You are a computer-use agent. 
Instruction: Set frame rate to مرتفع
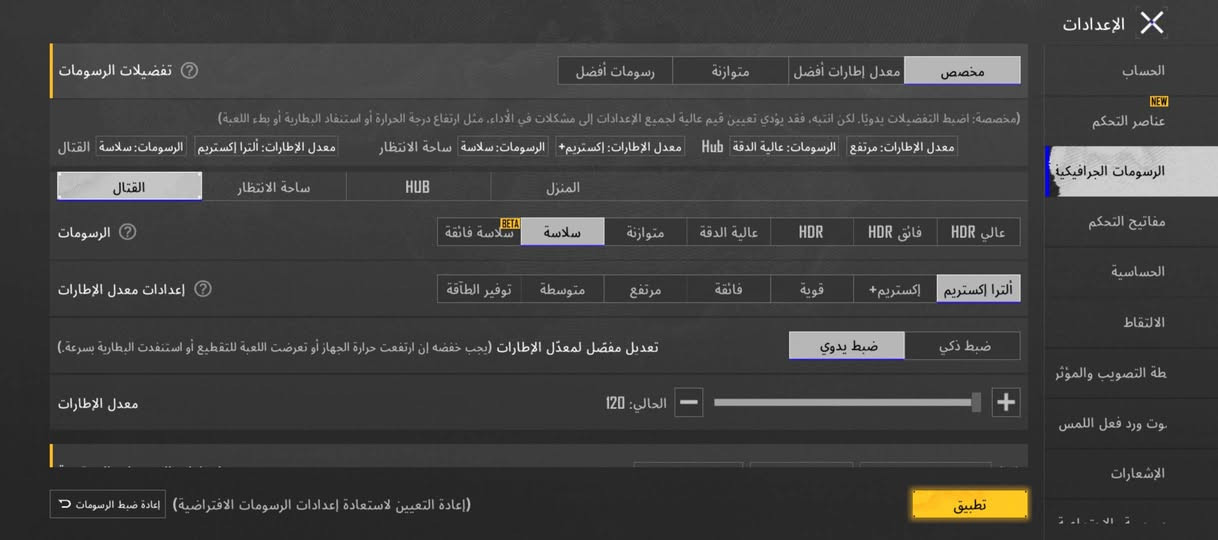(645, 289)
